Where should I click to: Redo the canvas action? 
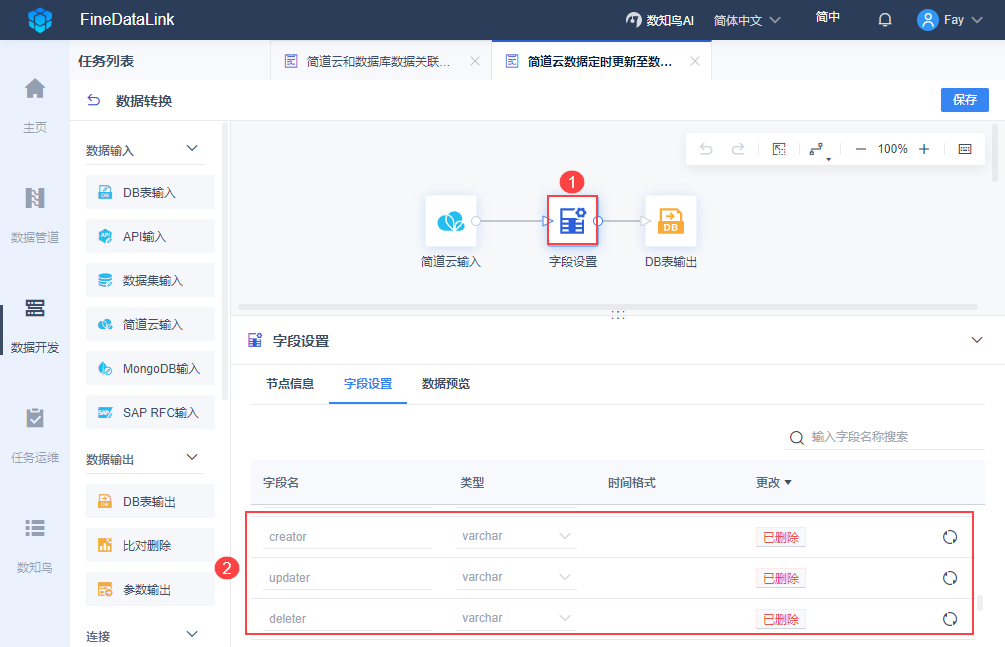pyautogui.click(x=738, y=149)
